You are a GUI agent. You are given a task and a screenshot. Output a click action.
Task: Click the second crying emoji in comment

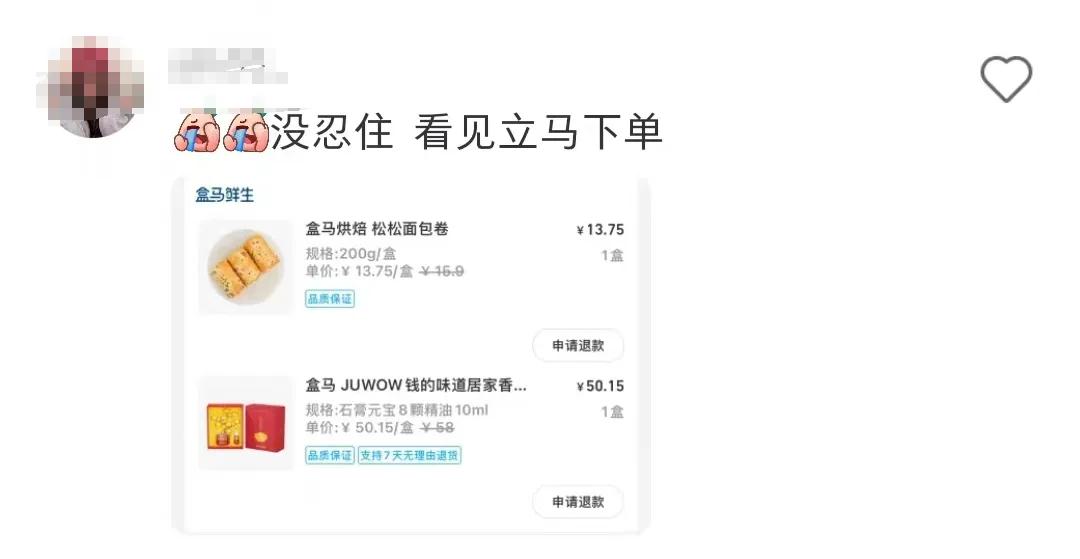pyautogui.click(x=246, y=132)
